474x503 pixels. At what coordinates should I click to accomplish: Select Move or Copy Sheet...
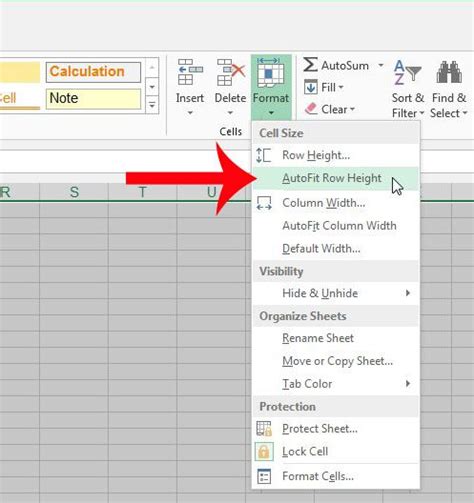[x=335, y=361]
